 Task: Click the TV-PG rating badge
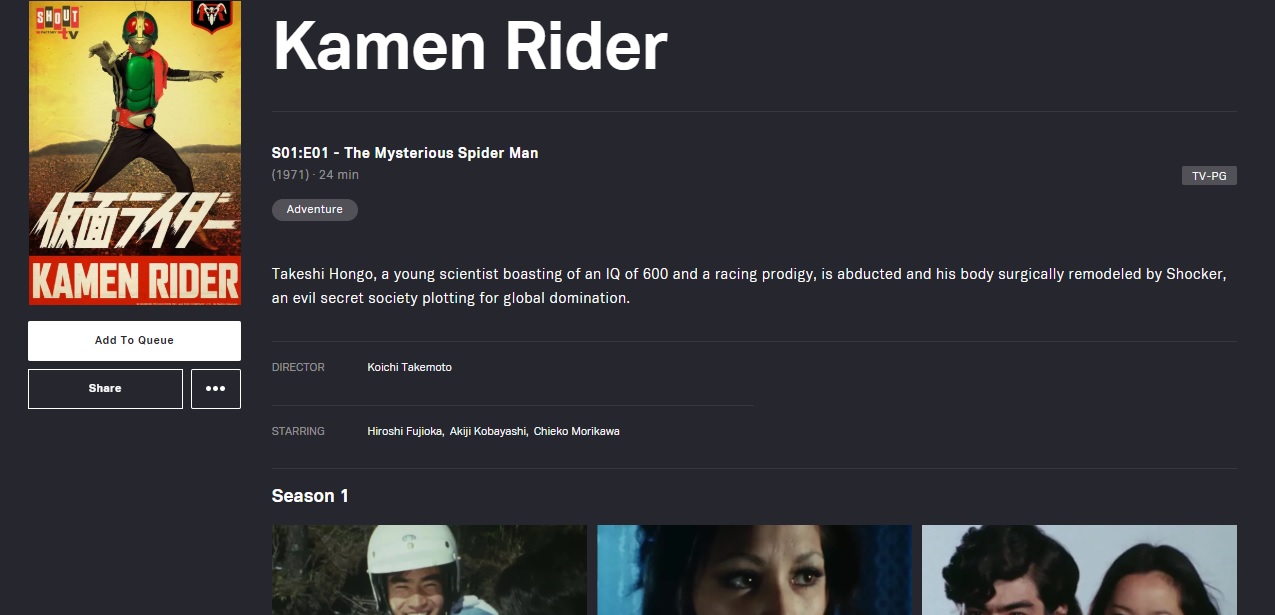click(1209, 176)
